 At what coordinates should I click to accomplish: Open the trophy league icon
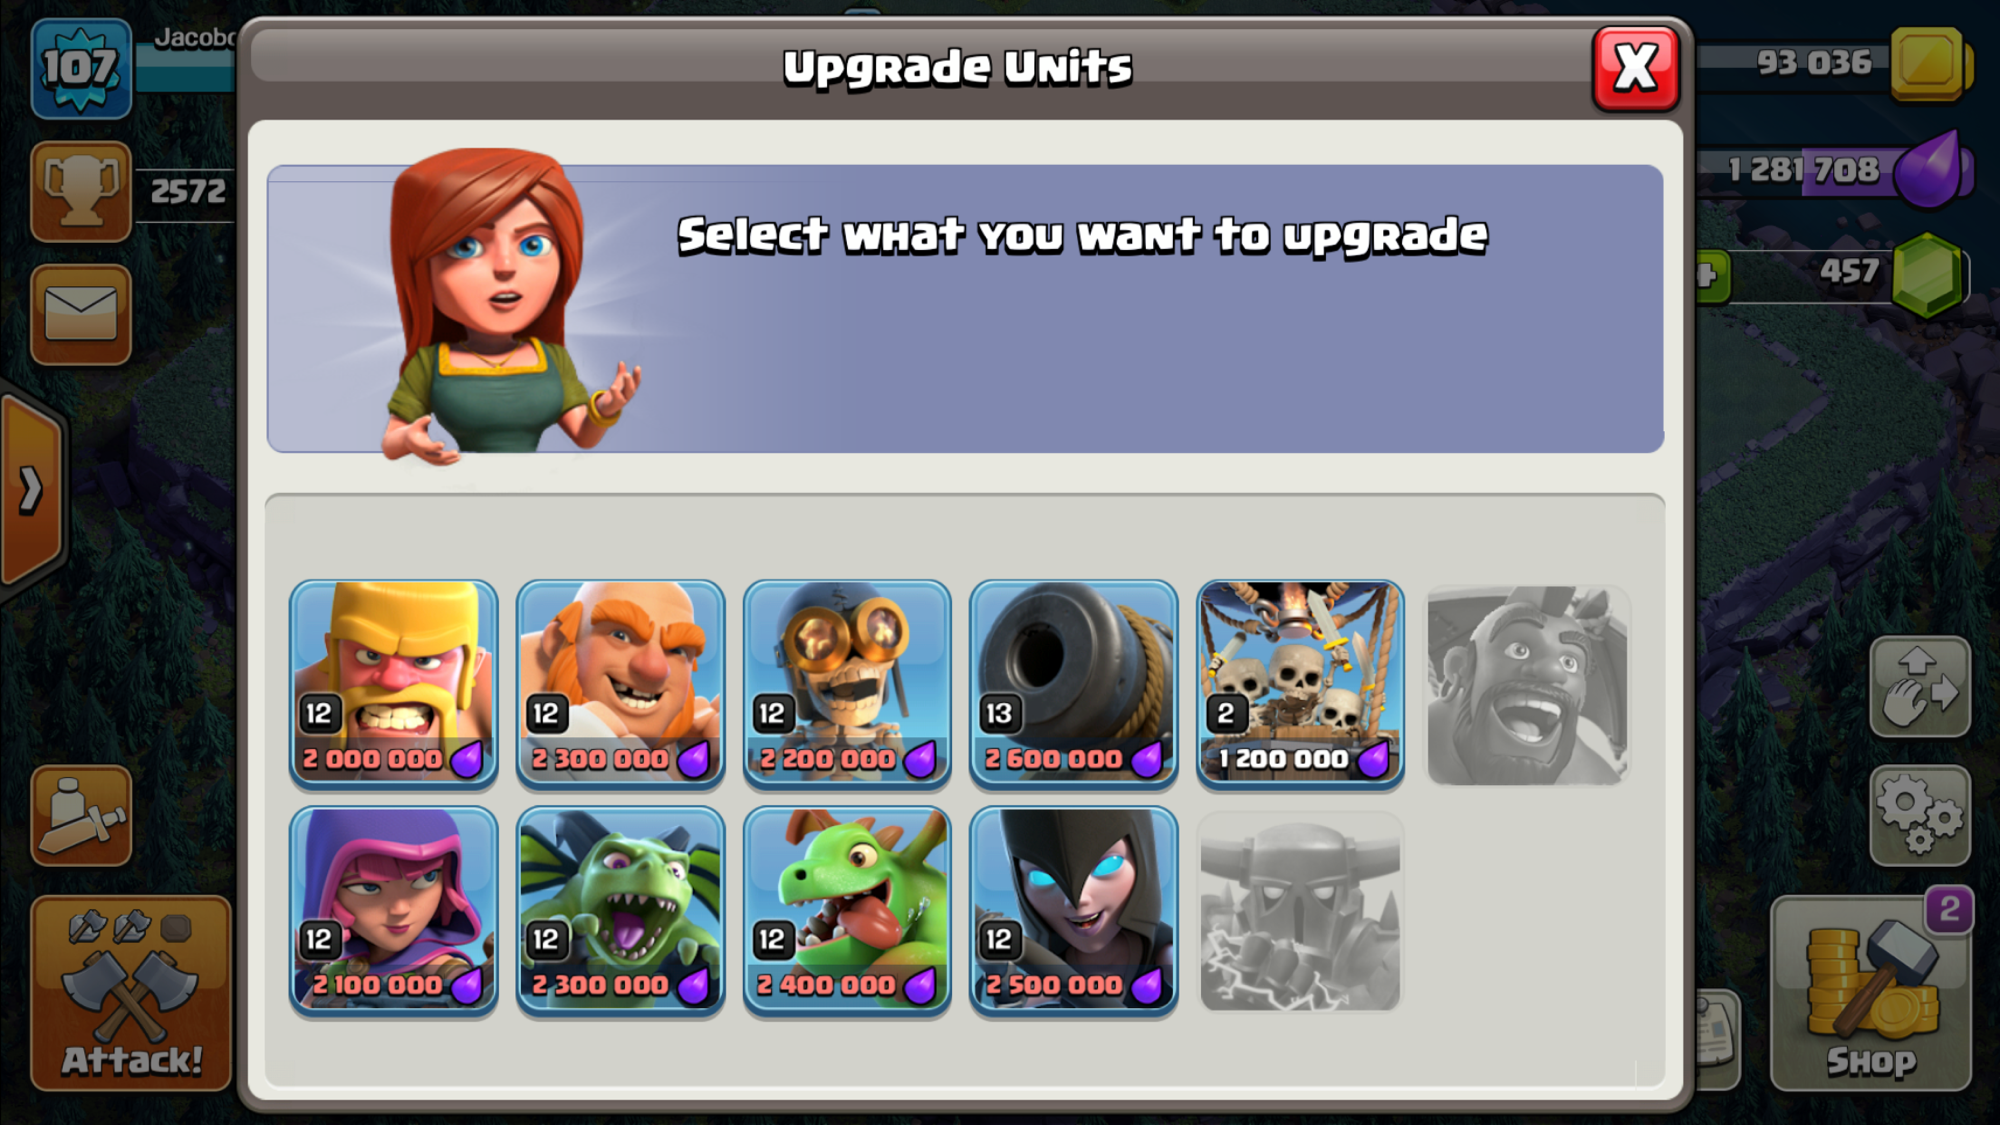point(81,191)
